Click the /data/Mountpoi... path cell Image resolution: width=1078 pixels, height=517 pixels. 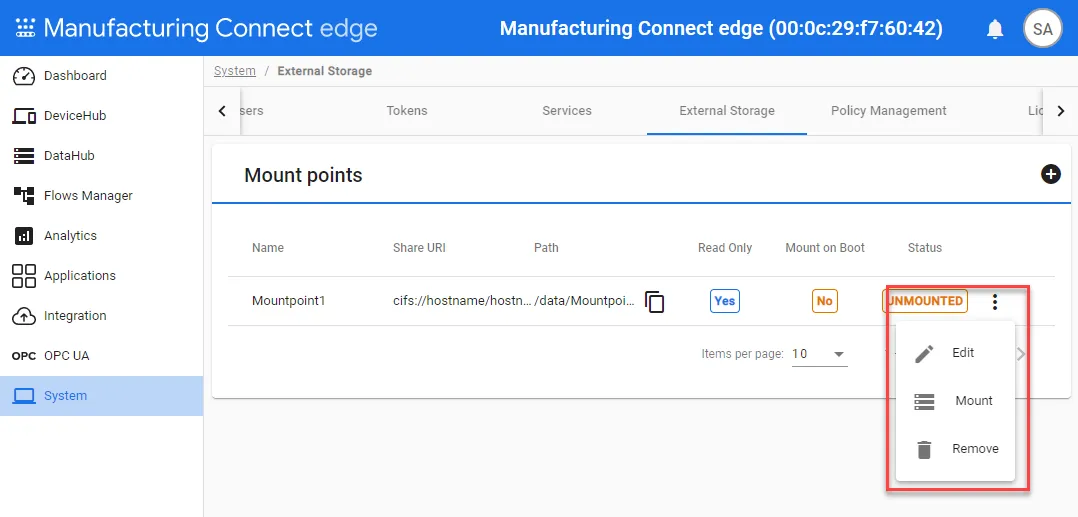(x=584, y=301)
